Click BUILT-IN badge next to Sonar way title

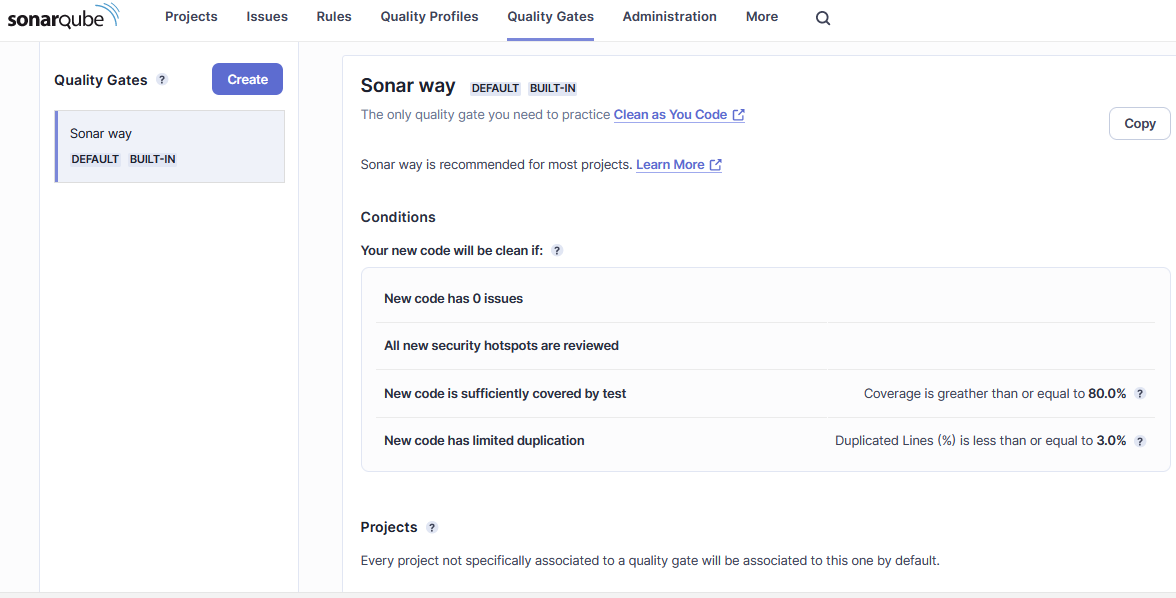[553, 89]
